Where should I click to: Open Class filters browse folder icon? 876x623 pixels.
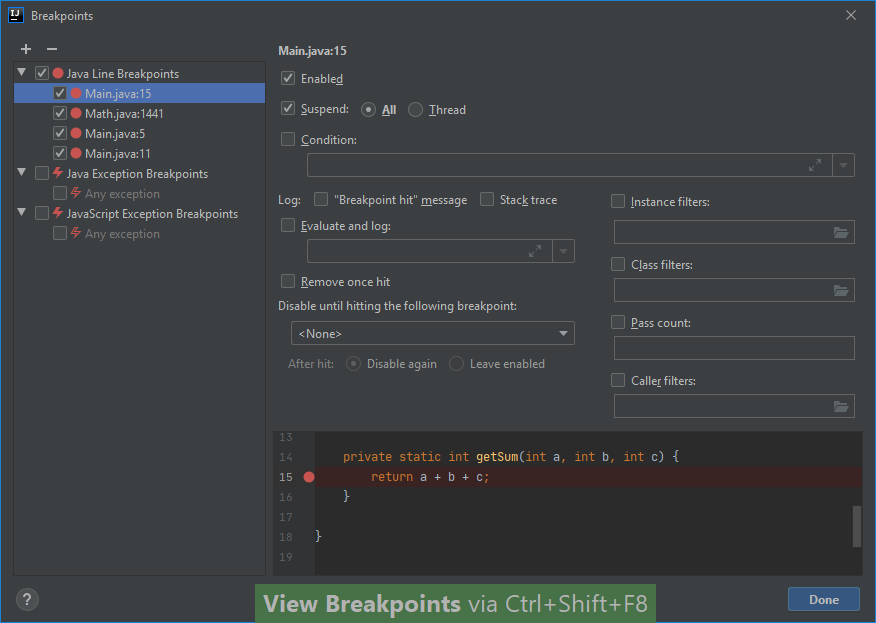pyautogui.click(x=841, y=291)
